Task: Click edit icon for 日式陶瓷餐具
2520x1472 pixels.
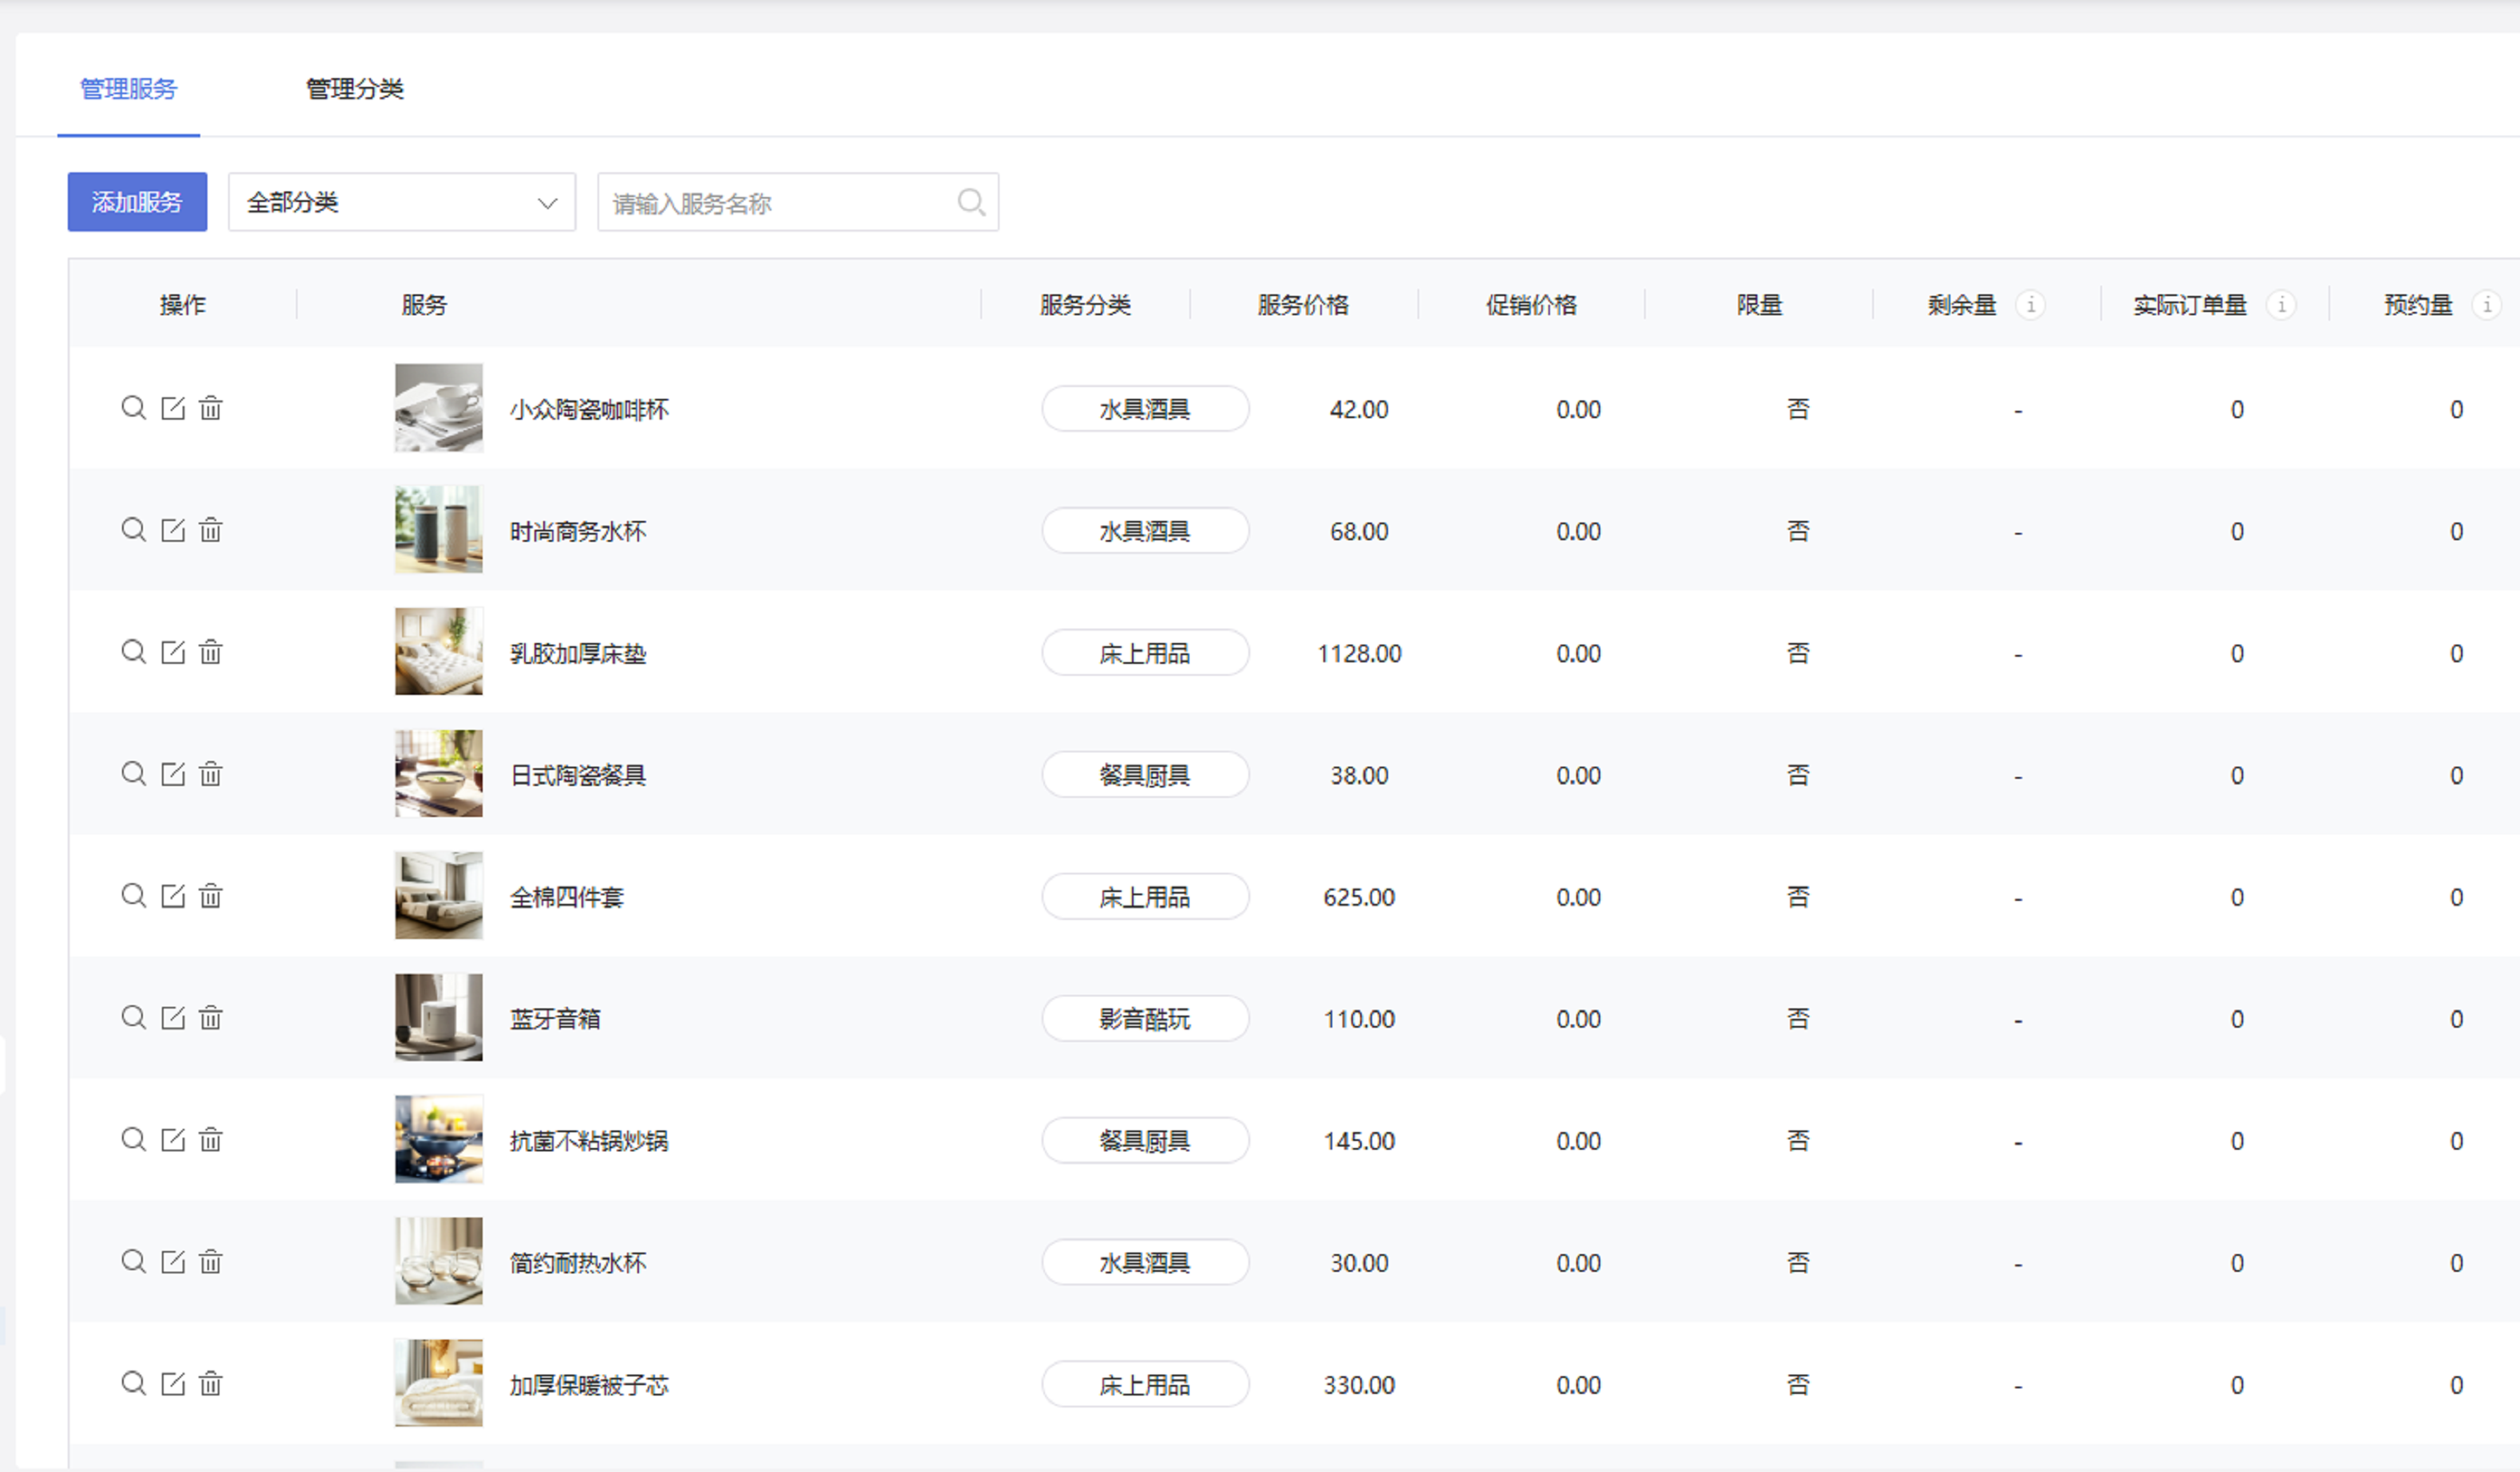Action: click(173, 774)
